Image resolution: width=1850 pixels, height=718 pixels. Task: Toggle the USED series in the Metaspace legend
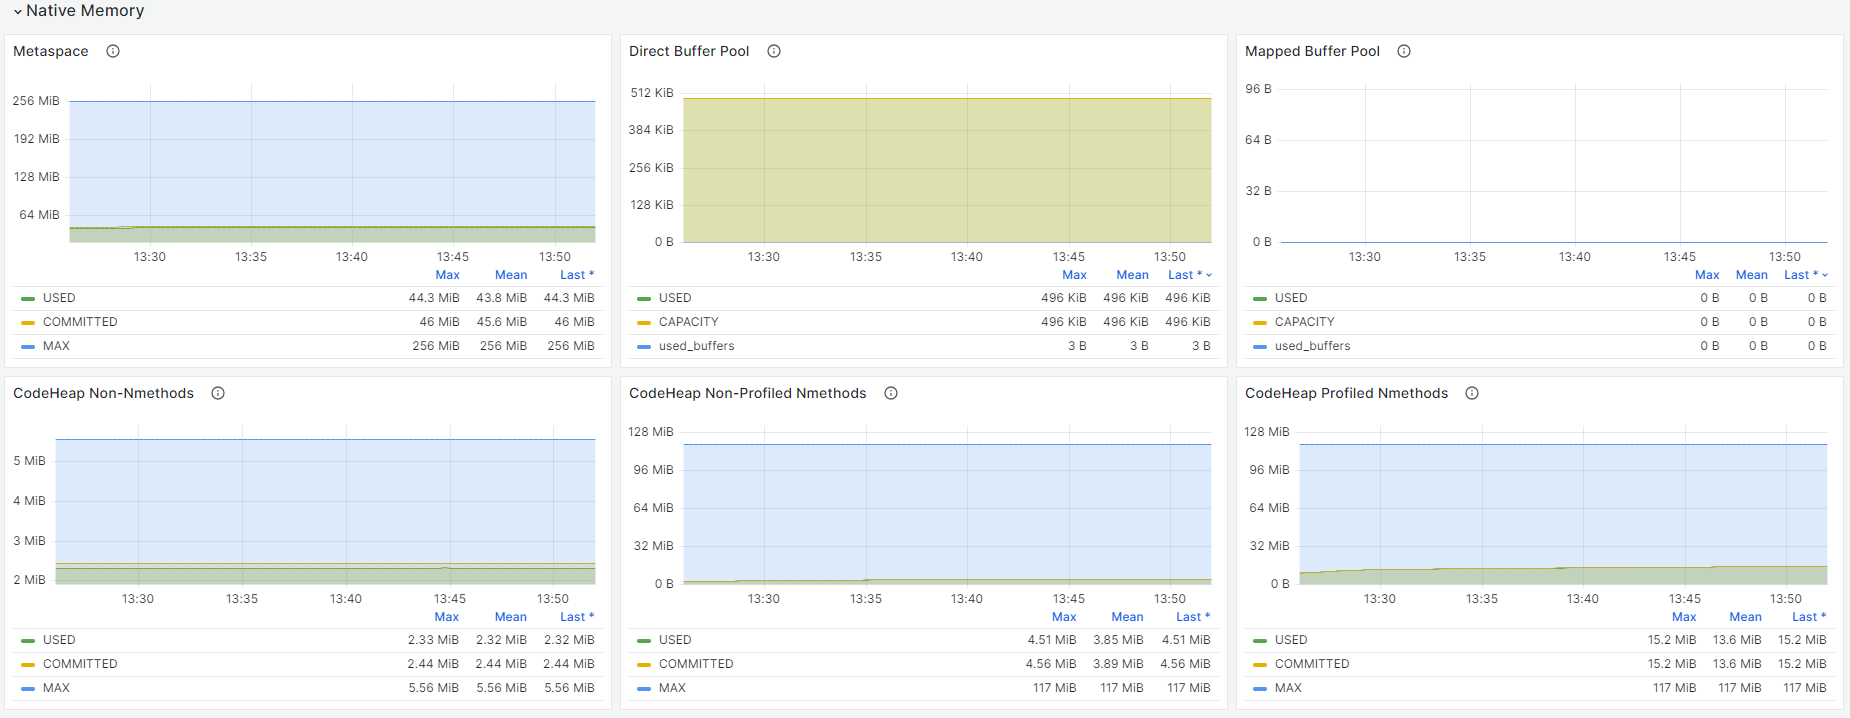(59, 298)
